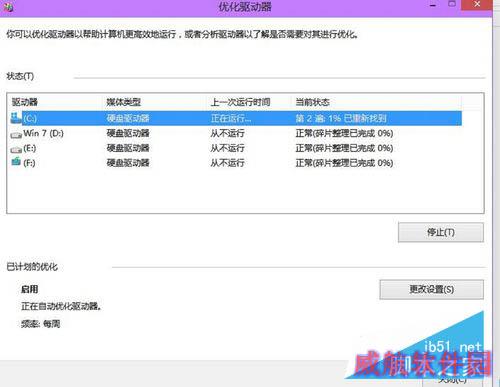Click the Optimize Drives app icon in title bar
500x387 pixels.
pos(8,6)
